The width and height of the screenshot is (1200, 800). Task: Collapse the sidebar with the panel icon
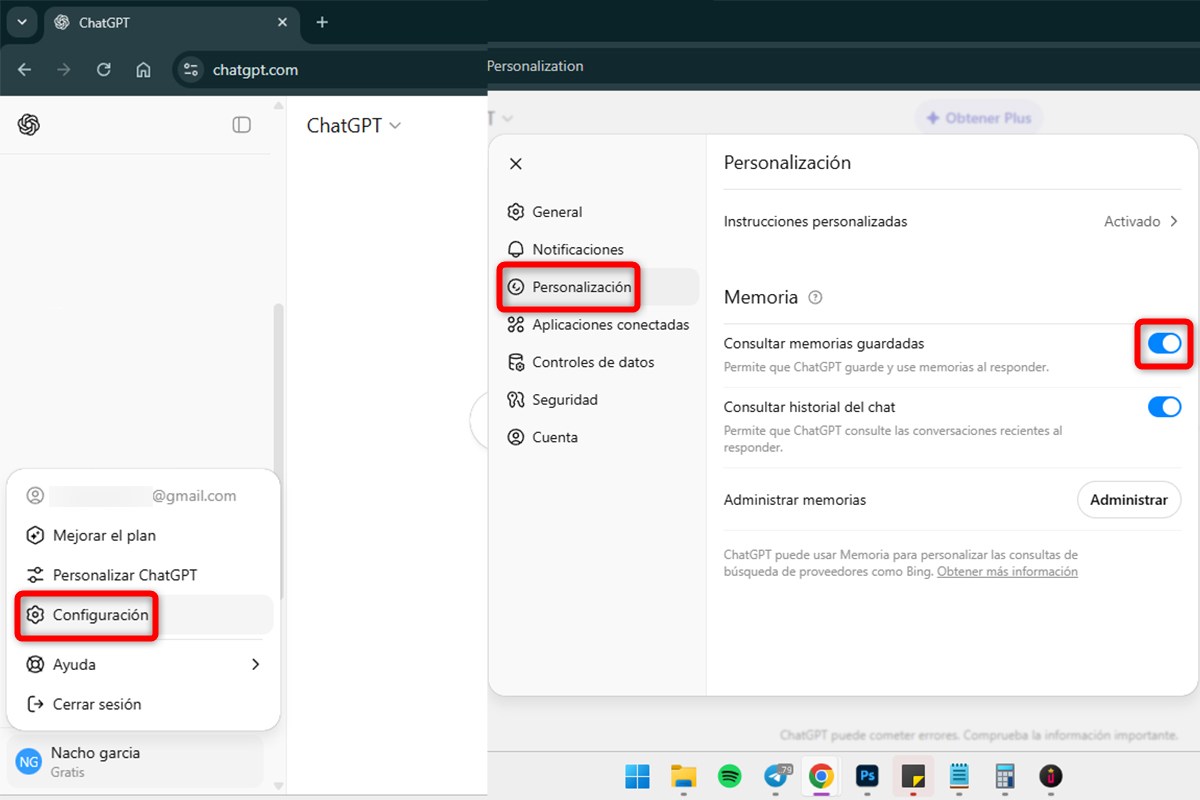pyautogui.click(x=241, y=125)
